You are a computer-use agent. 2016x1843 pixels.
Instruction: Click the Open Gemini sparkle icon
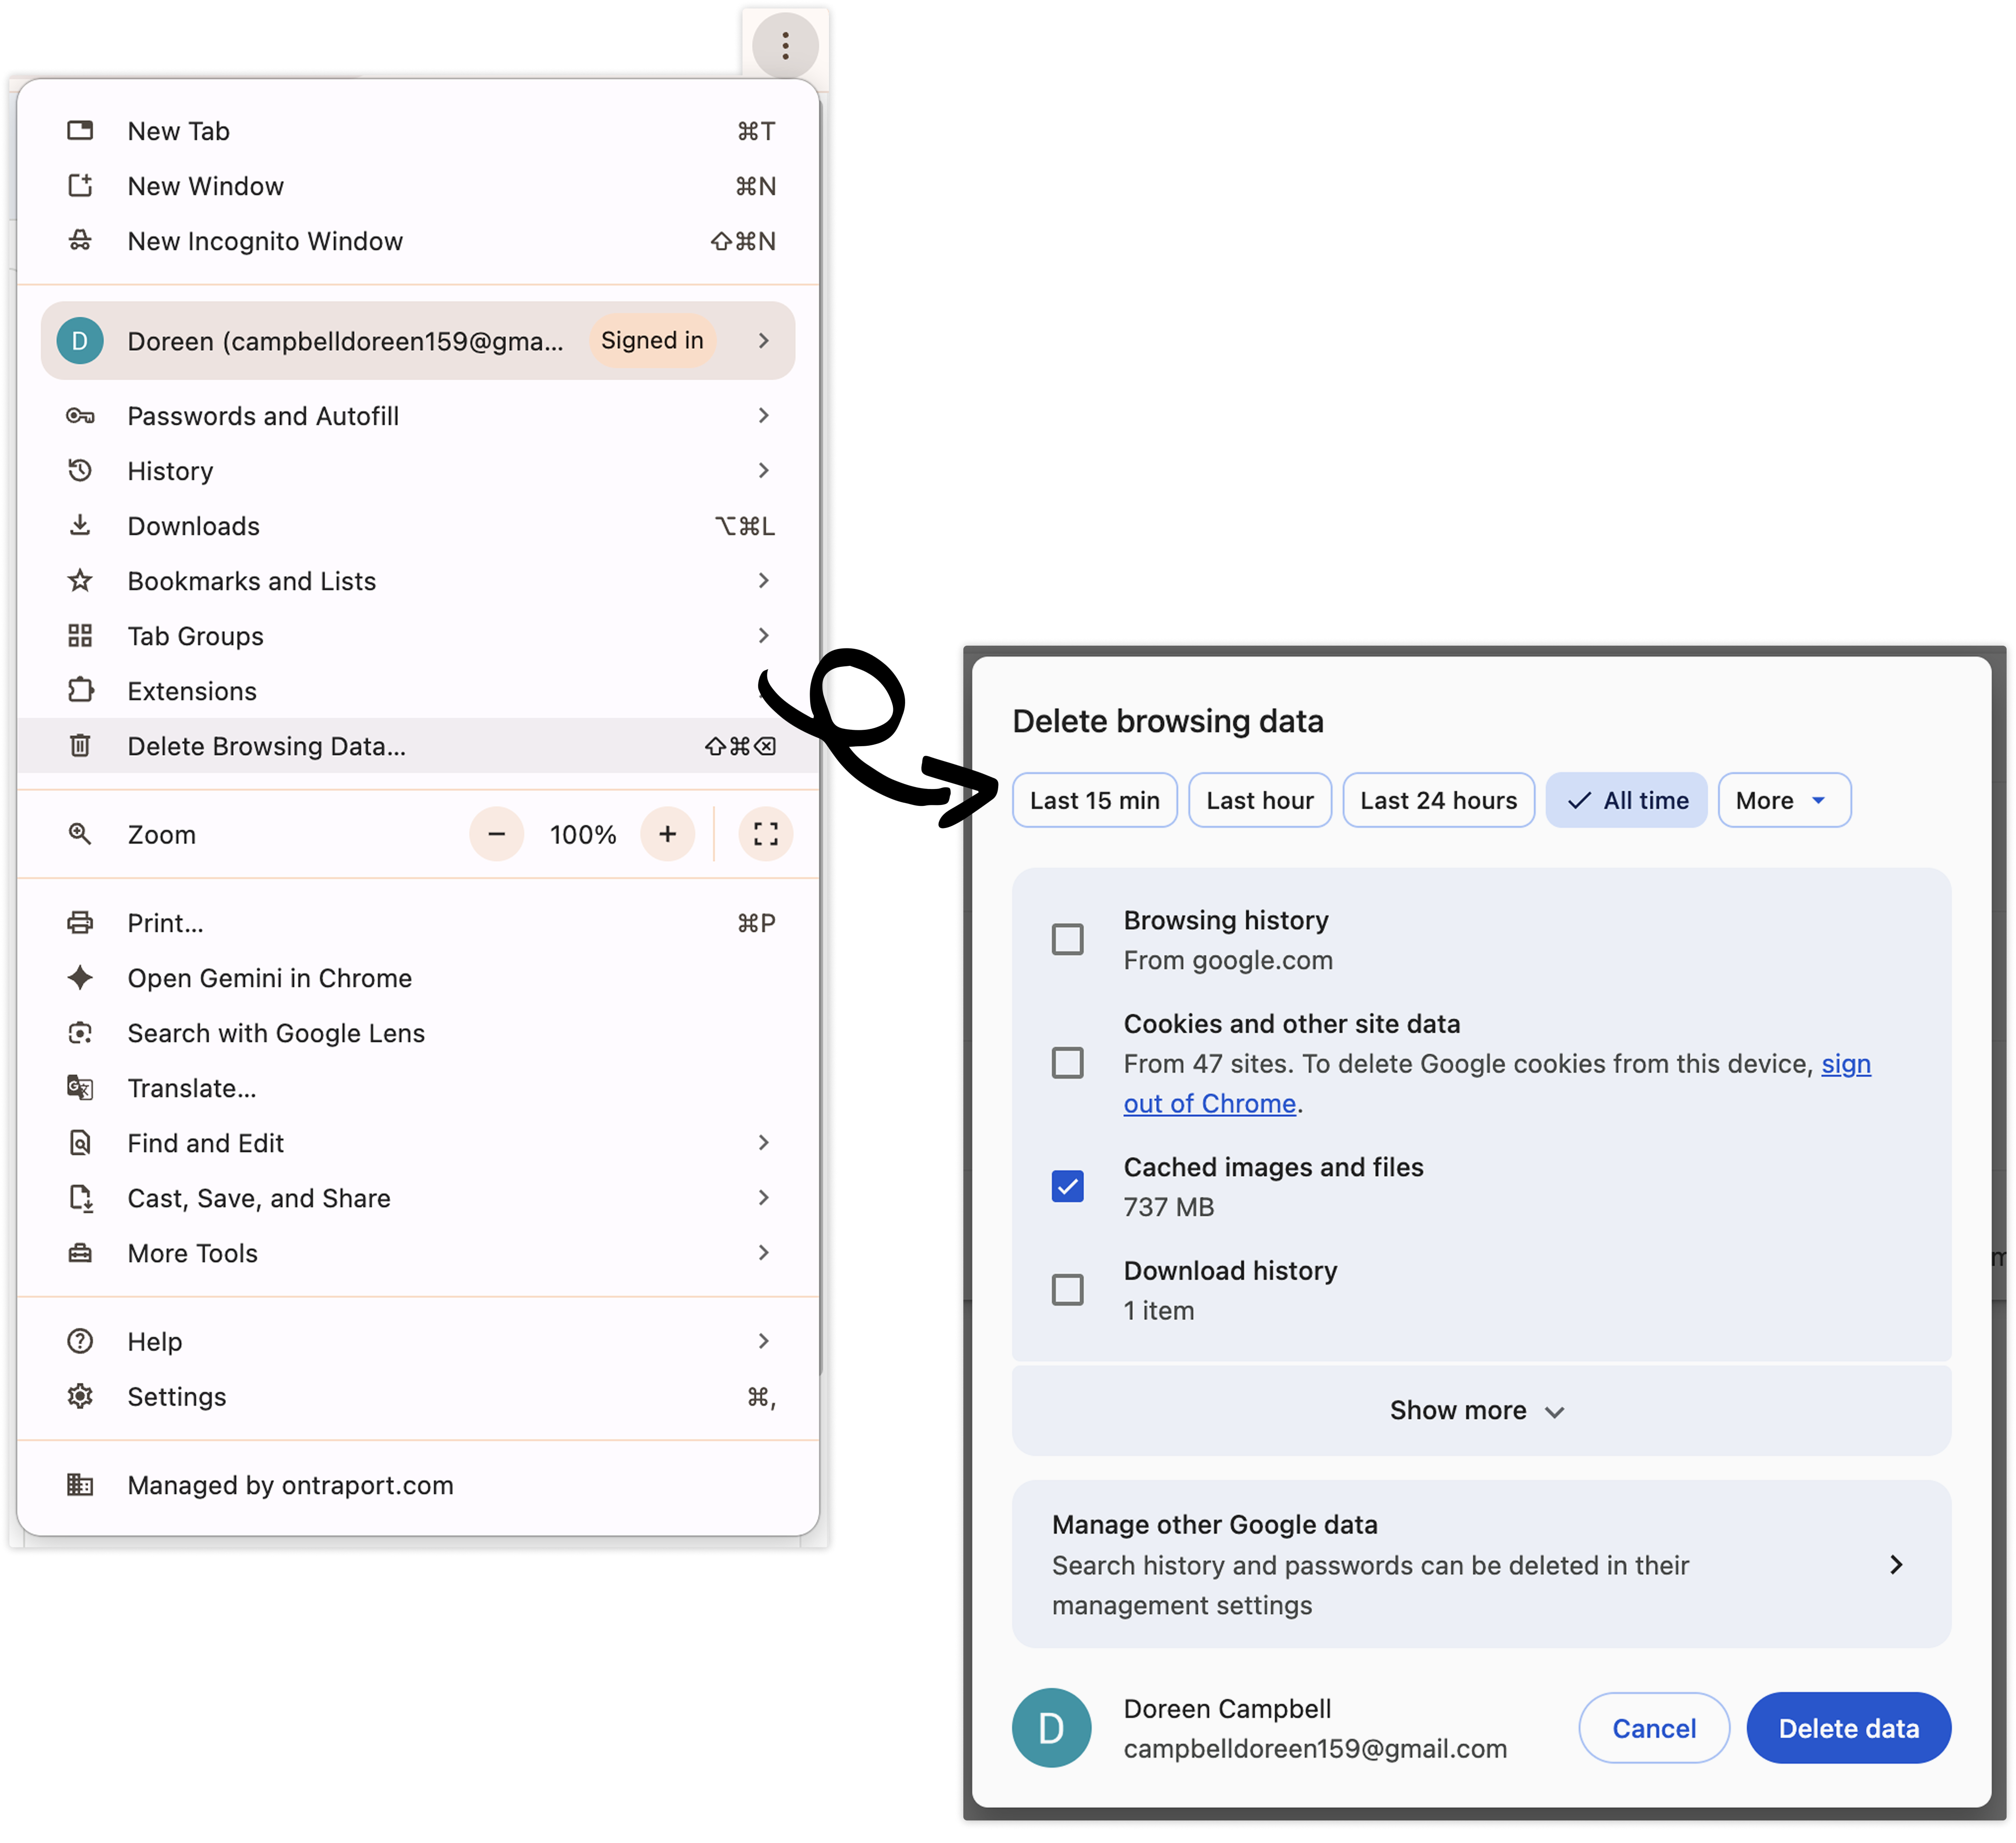[80, 978]
